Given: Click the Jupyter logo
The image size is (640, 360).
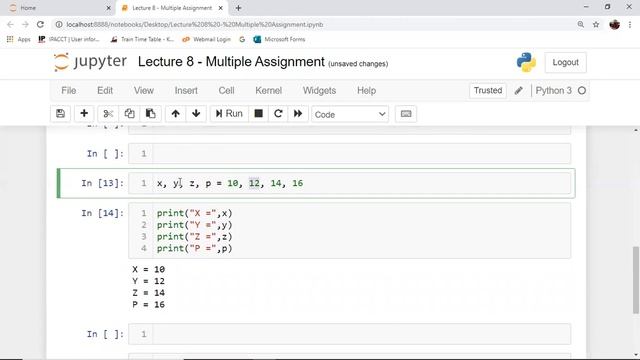Looking at the screenshot, I should coord(90,62).
